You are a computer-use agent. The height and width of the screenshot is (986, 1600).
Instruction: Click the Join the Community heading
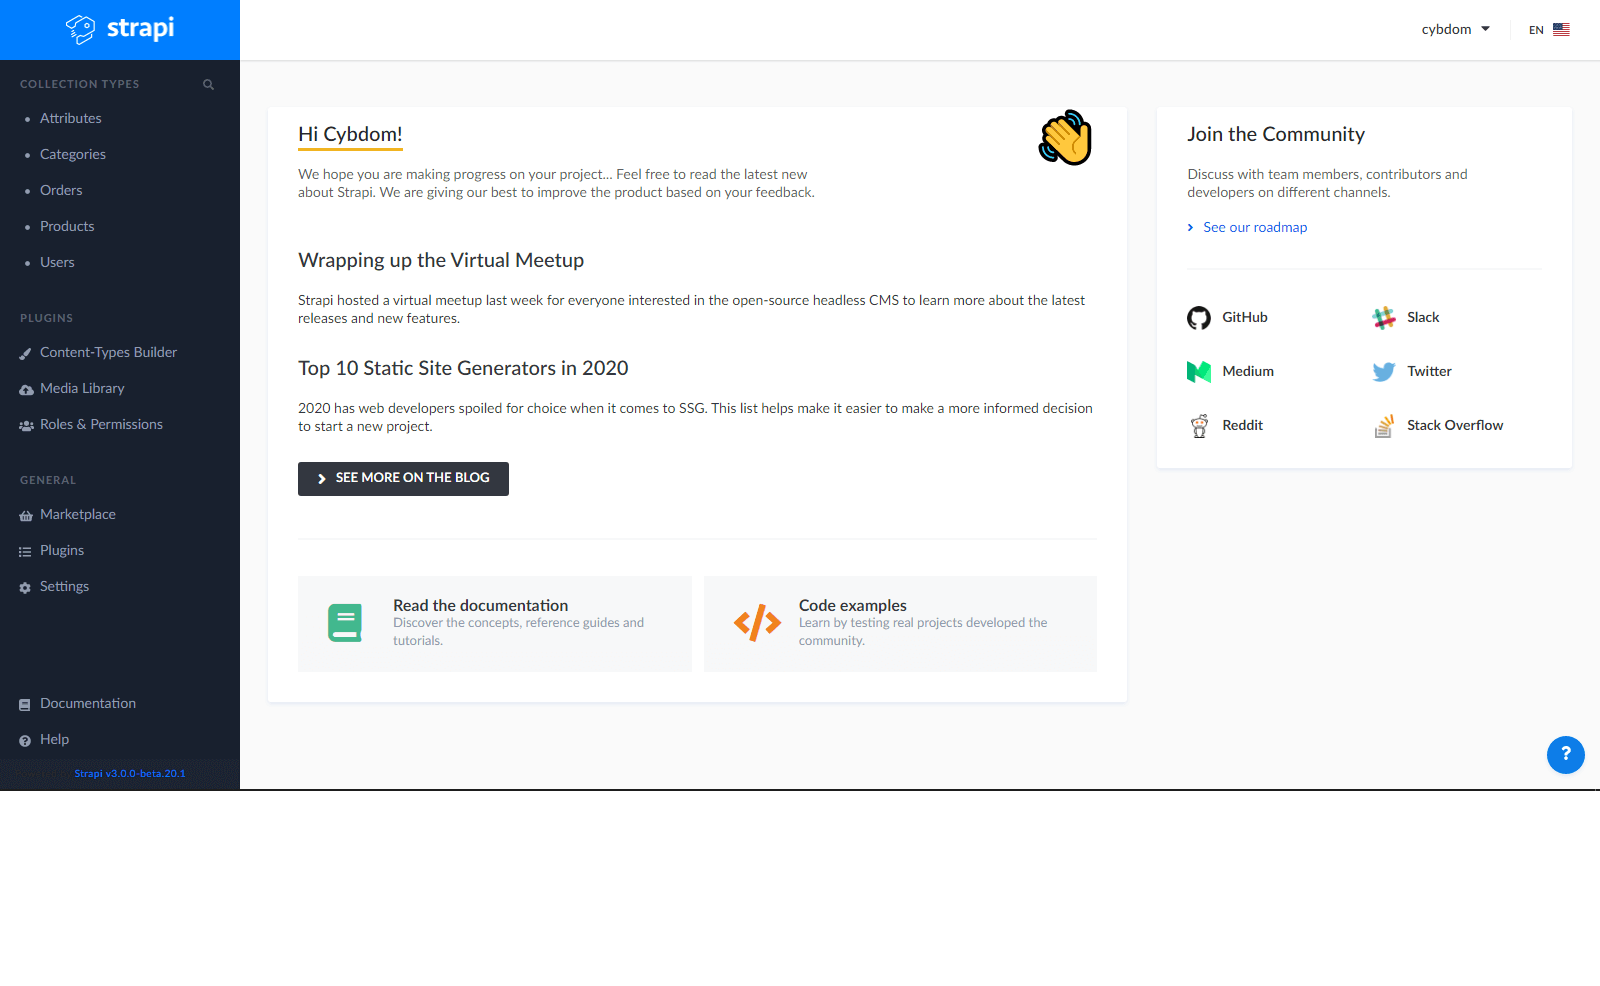pos(1276,134)
